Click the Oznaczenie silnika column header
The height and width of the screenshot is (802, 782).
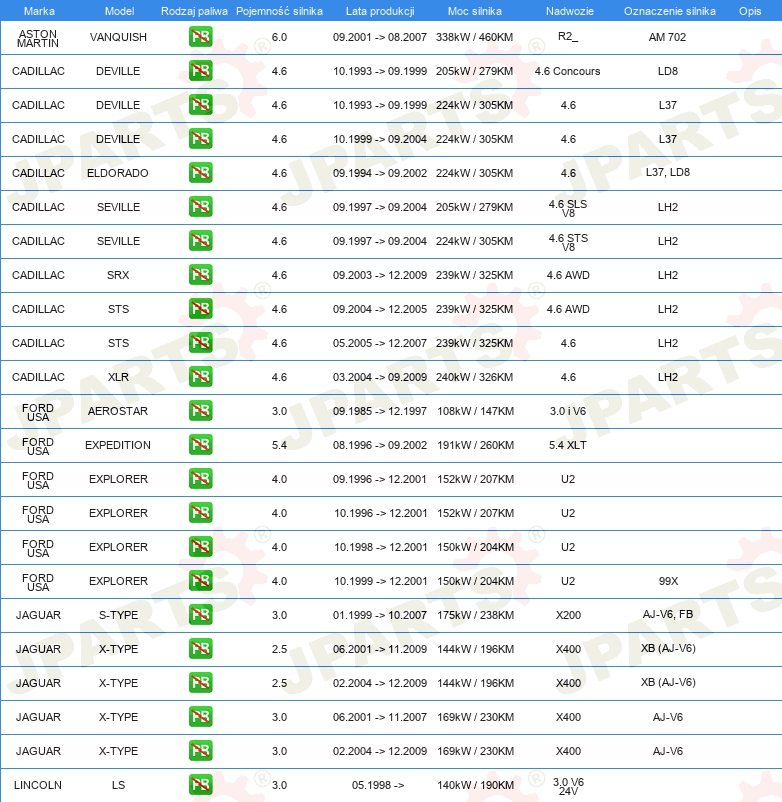click(x=669, y=11)
